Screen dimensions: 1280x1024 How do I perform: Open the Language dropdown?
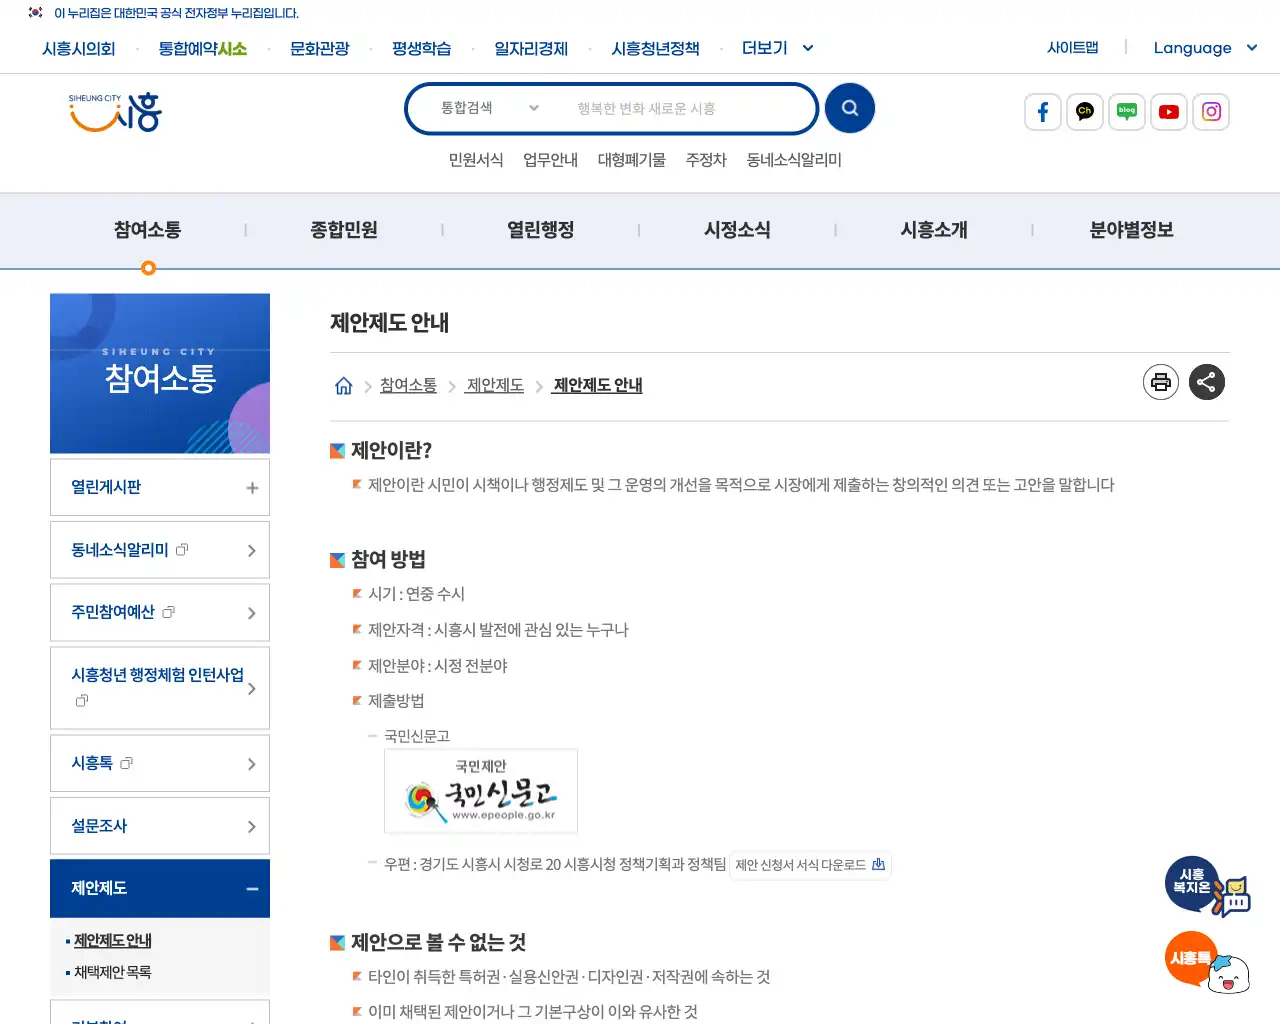tap(1205, 48)
